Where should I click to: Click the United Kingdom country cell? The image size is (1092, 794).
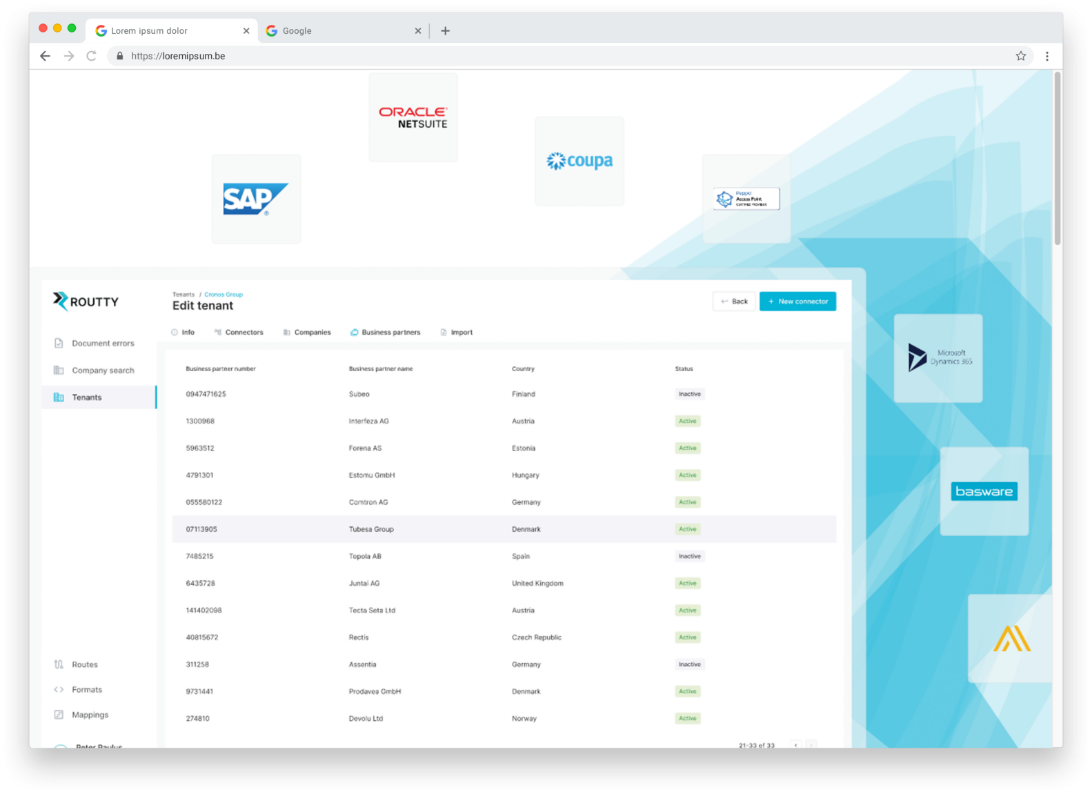[x=538, y=584]
